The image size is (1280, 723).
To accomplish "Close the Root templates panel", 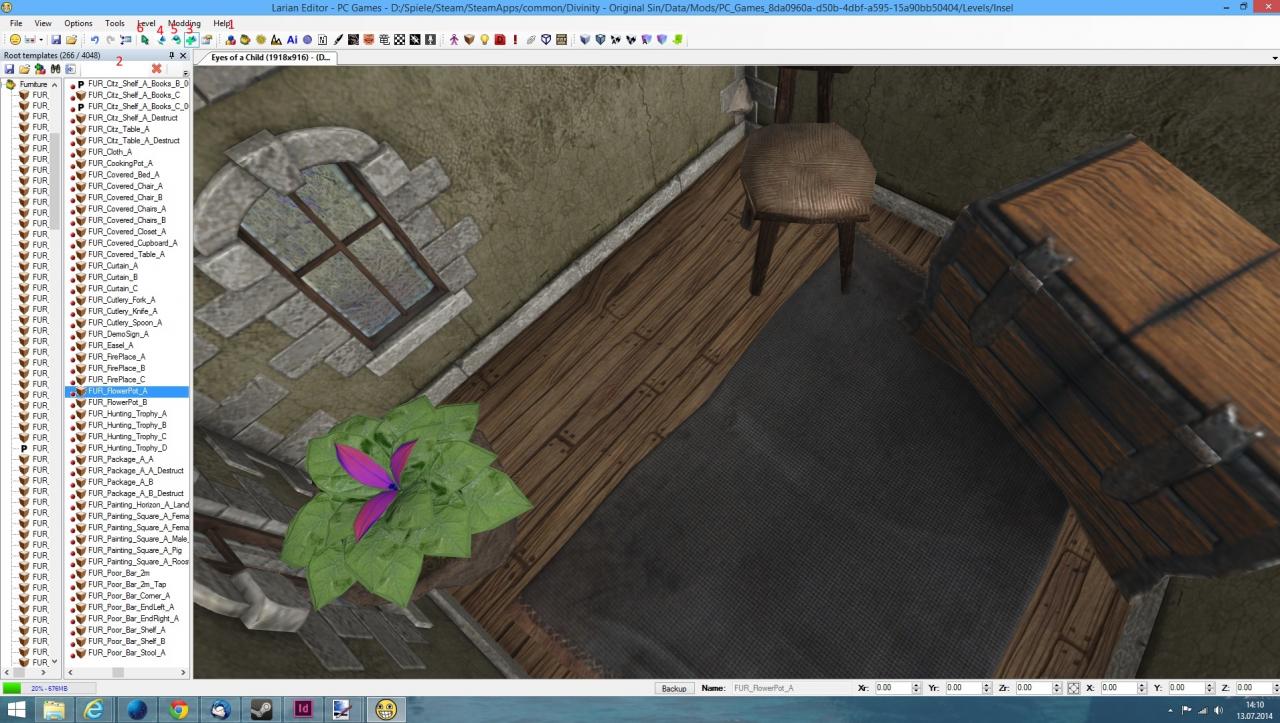I will 183,56.
